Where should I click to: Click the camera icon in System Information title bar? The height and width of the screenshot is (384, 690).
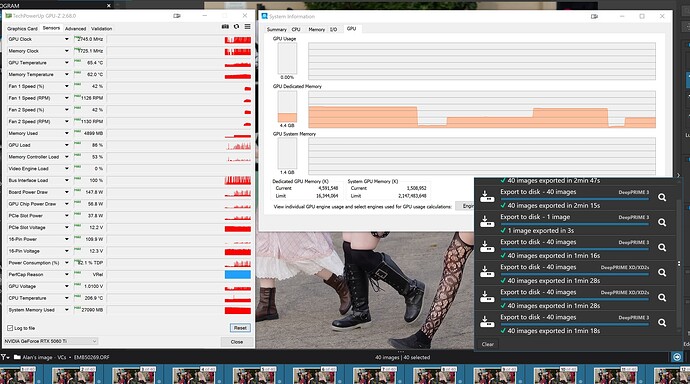pyautogui.click(x=595, y=16)
